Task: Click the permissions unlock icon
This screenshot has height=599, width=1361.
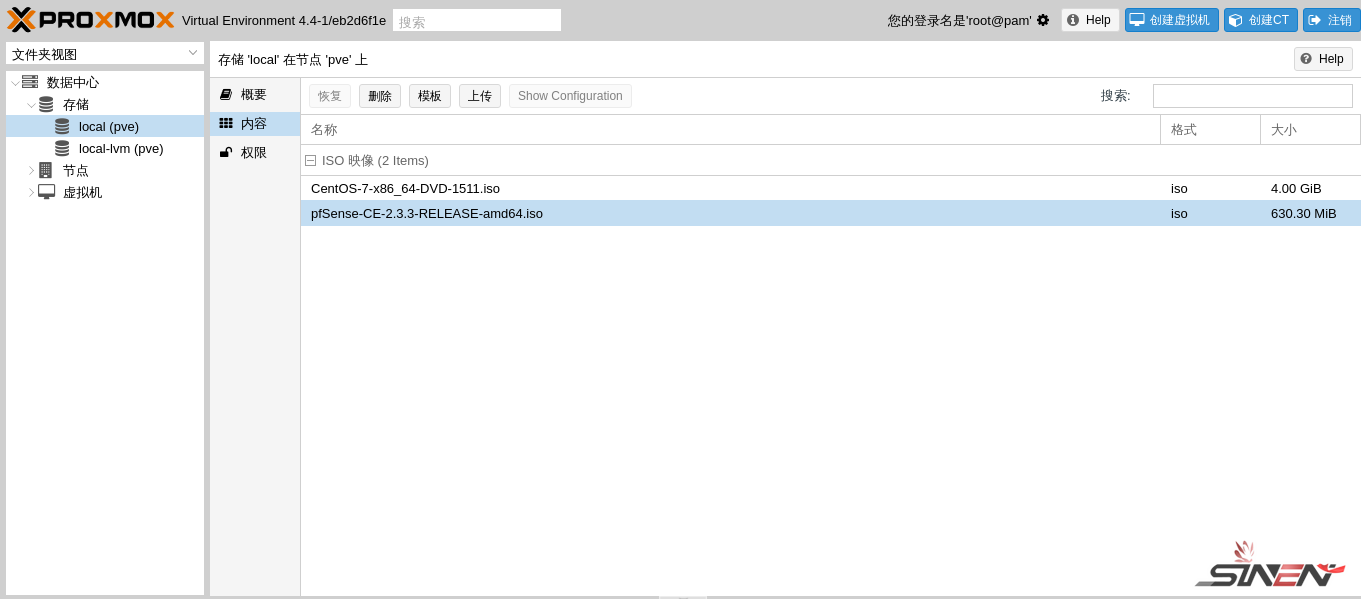Action: 226,152
